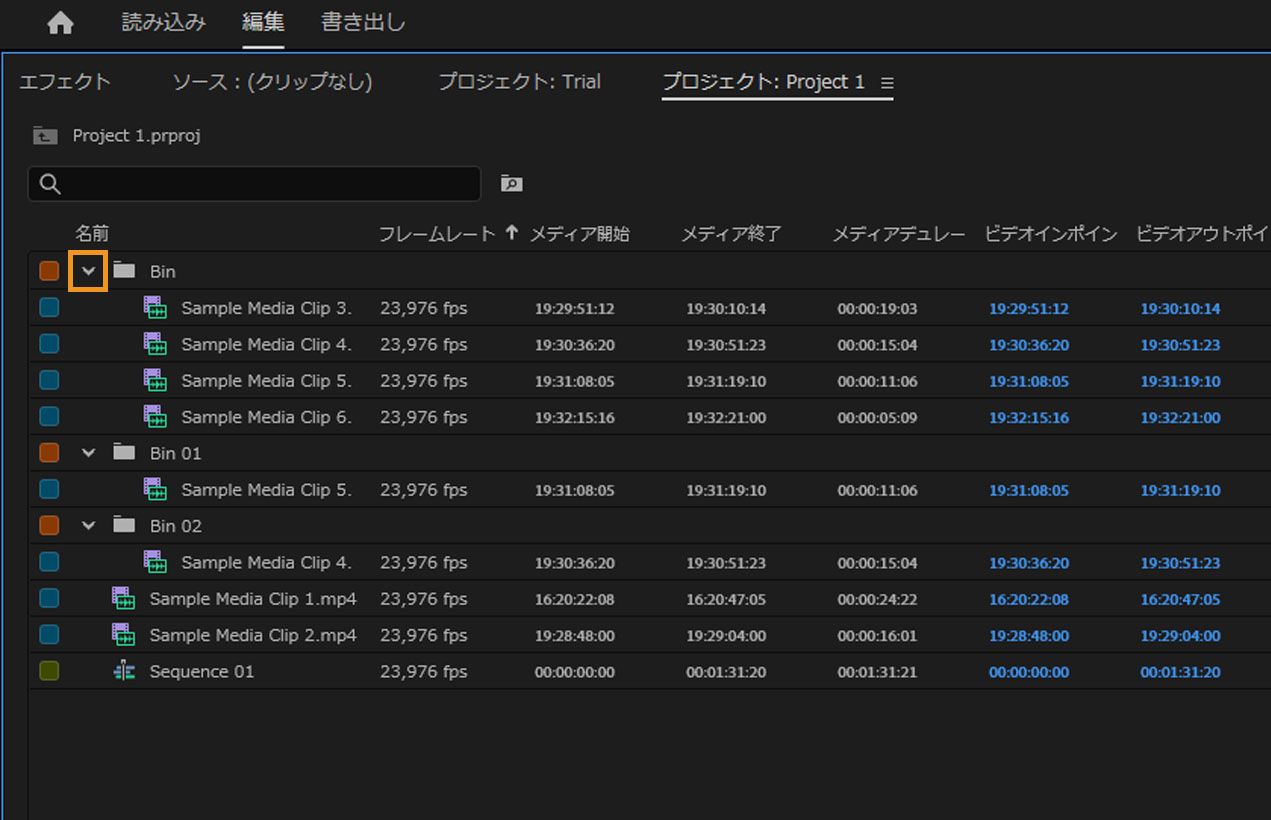Click the clip icon of Sample Media Clip 6
Viewport: 1271px width, 820px height.
click(x=155, y=417)
